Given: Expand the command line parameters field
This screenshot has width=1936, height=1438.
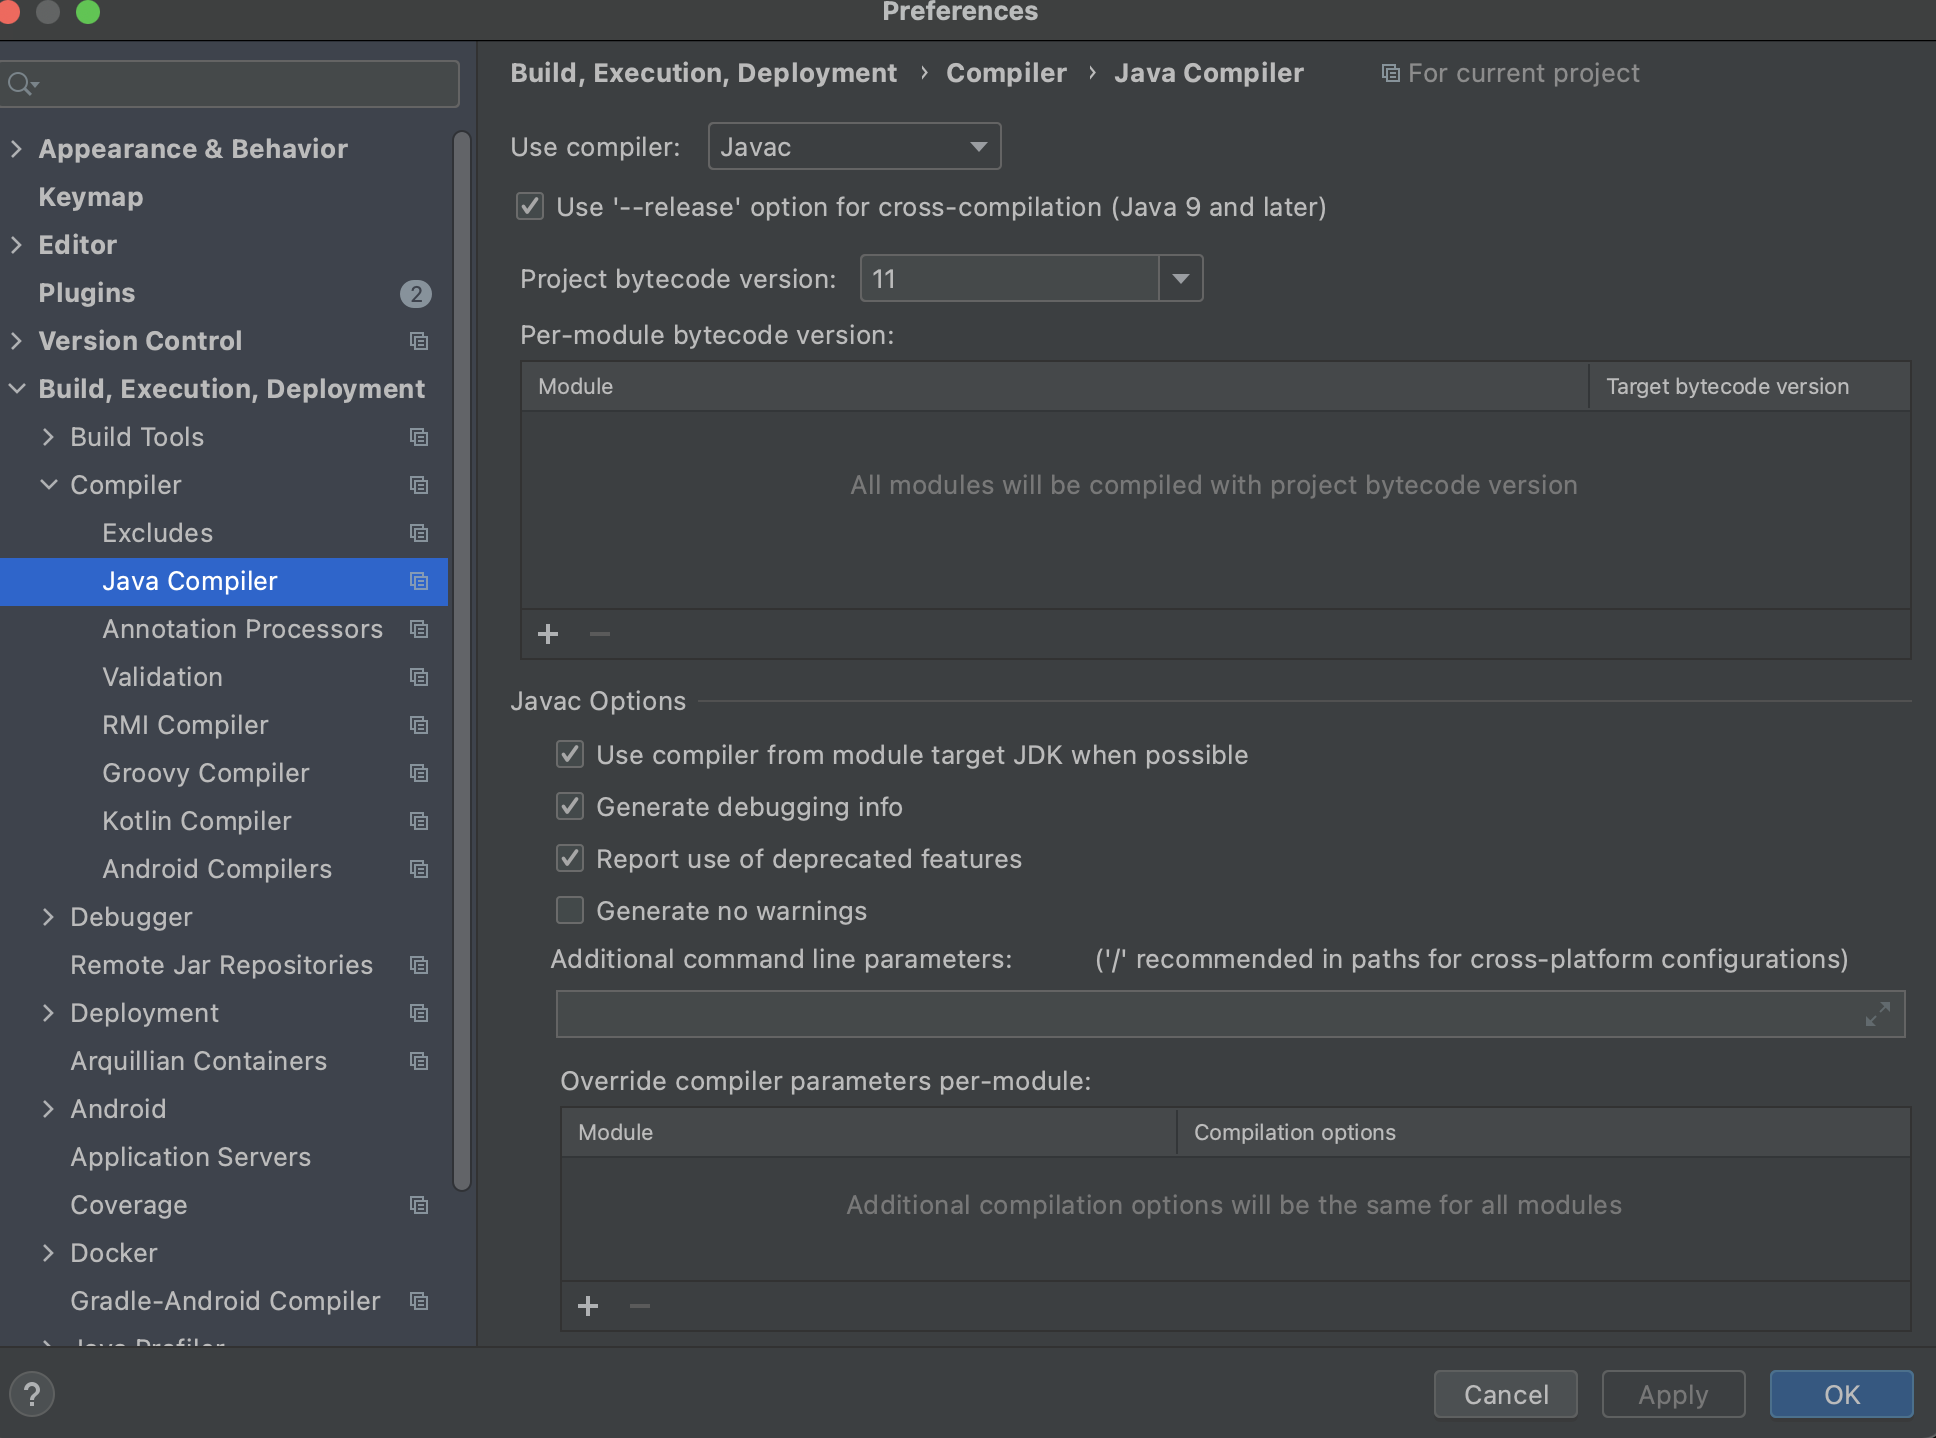Looking at the screenshot, I should pos(1877,1014).
